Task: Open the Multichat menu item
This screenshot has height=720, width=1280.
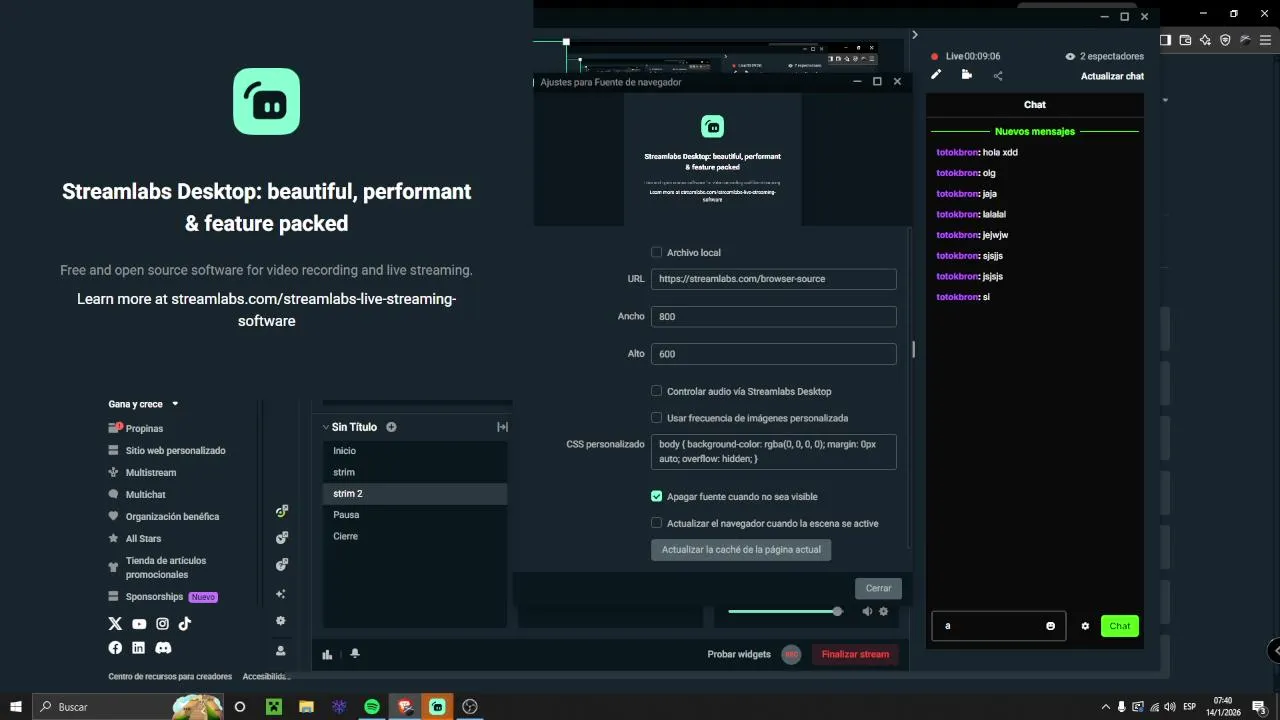Action: [x=137, y=495]
